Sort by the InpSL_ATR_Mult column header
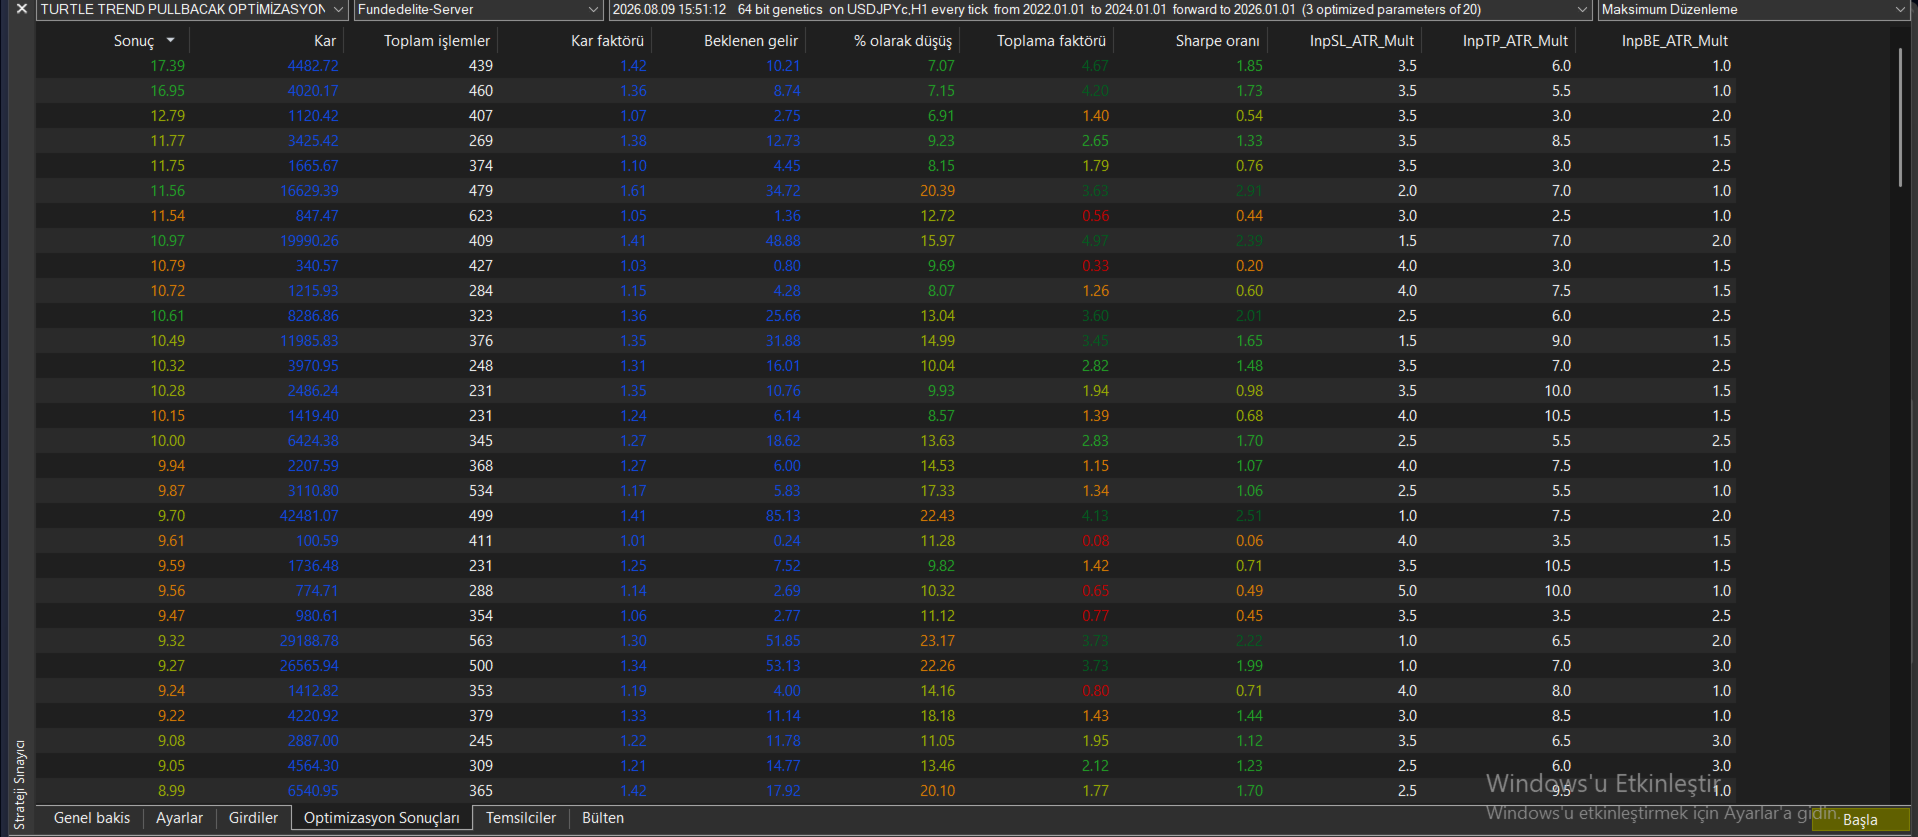1918x837 pixels. click(1362, 41)
